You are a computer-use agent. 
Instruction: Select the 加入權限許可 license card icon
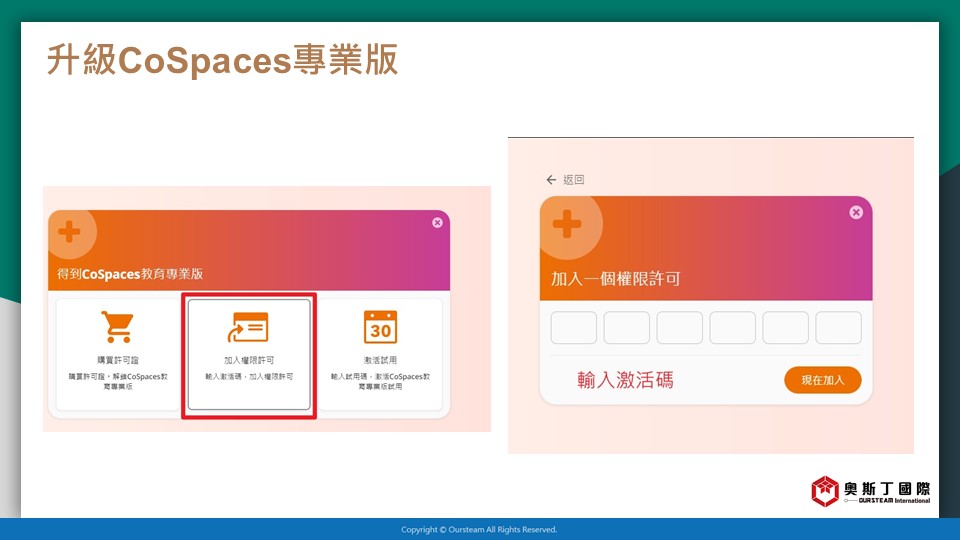click(x=249, y=327)
